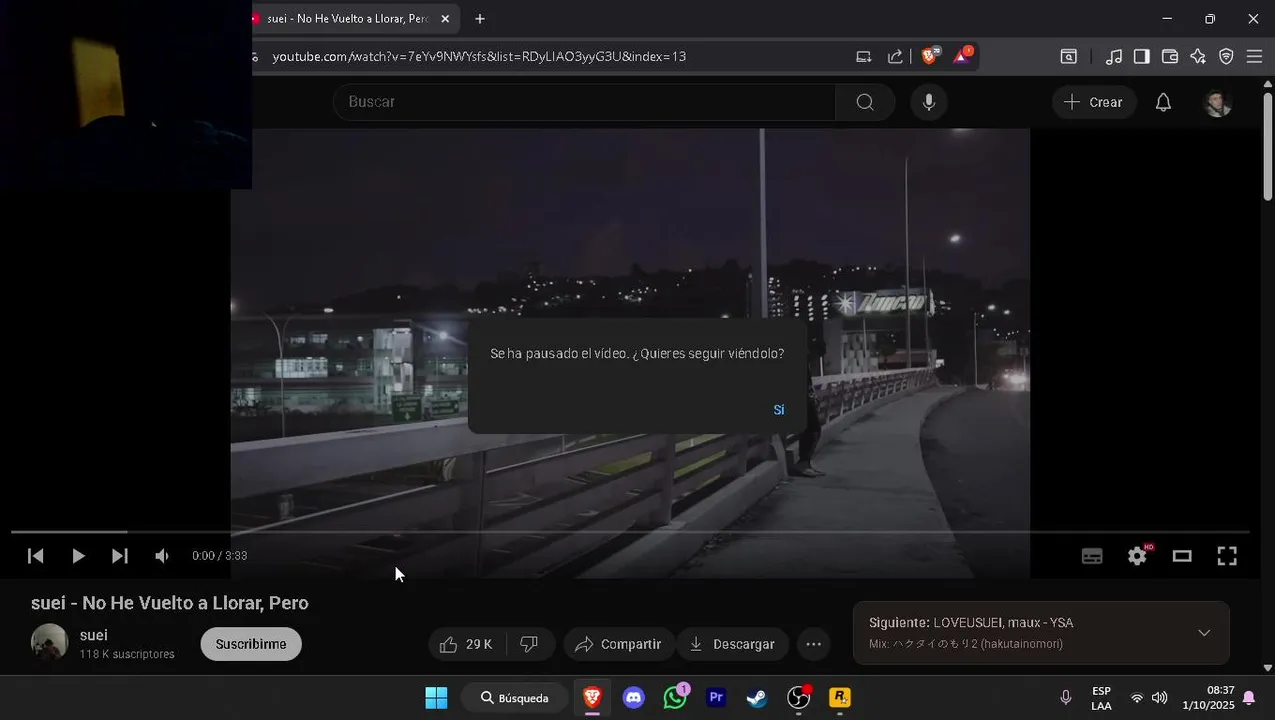
Task: Click the Compartir button
Action: pyautogui.click(x=619, y=644)
